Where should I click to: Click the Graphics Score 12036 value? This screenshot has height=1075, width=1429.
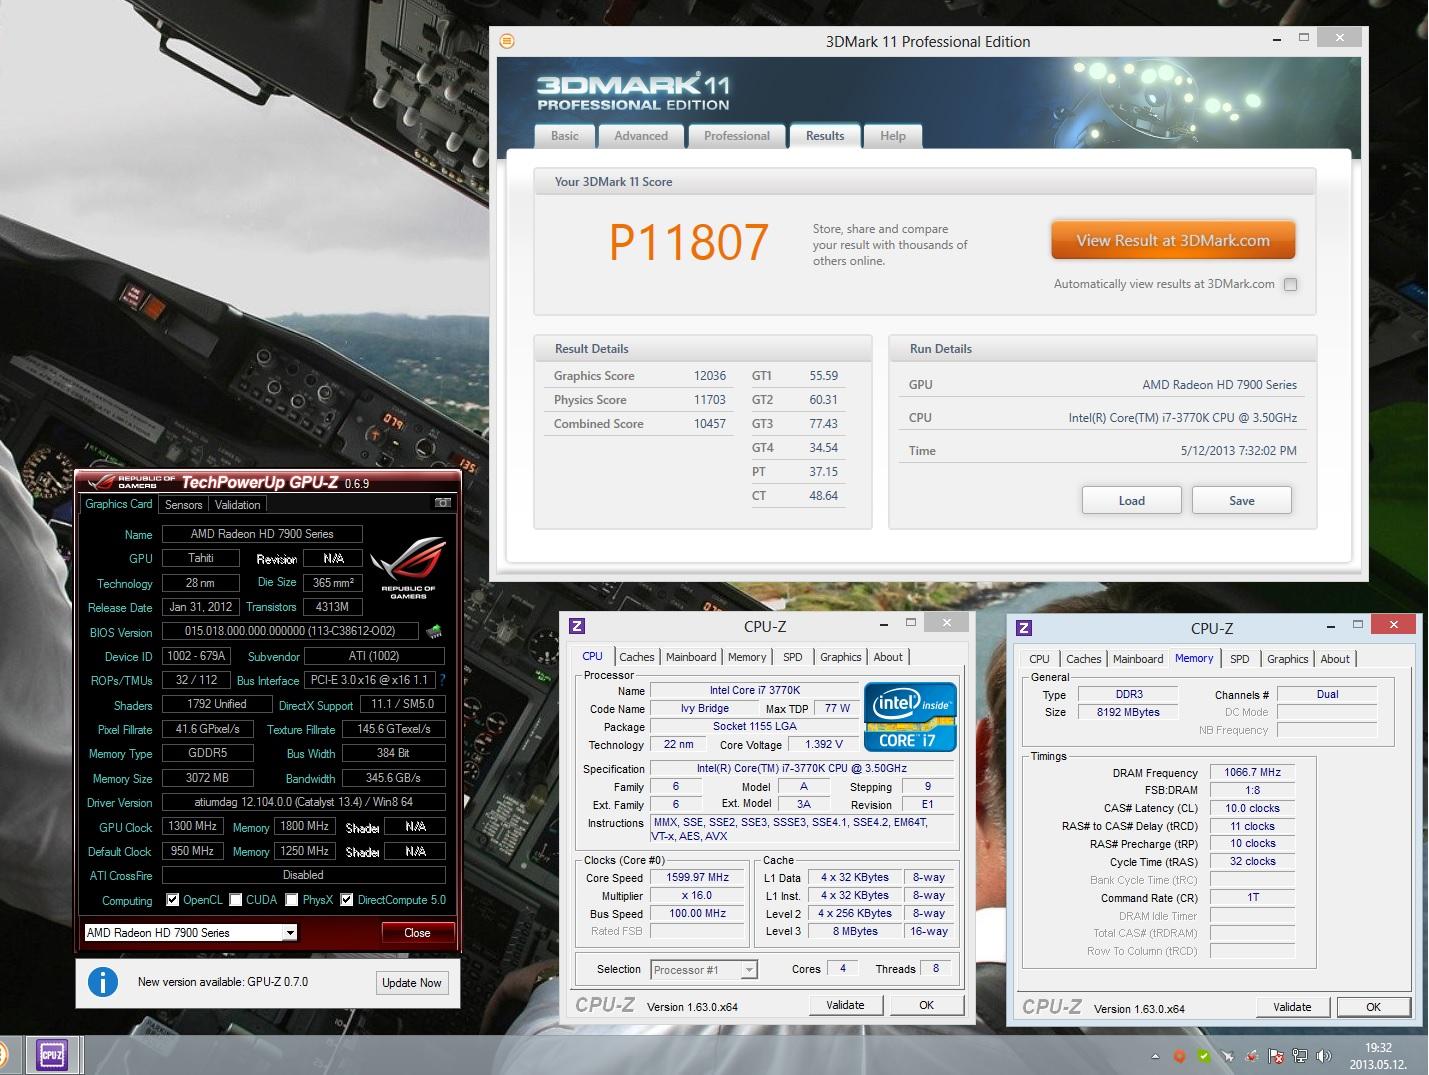(710, 376)
